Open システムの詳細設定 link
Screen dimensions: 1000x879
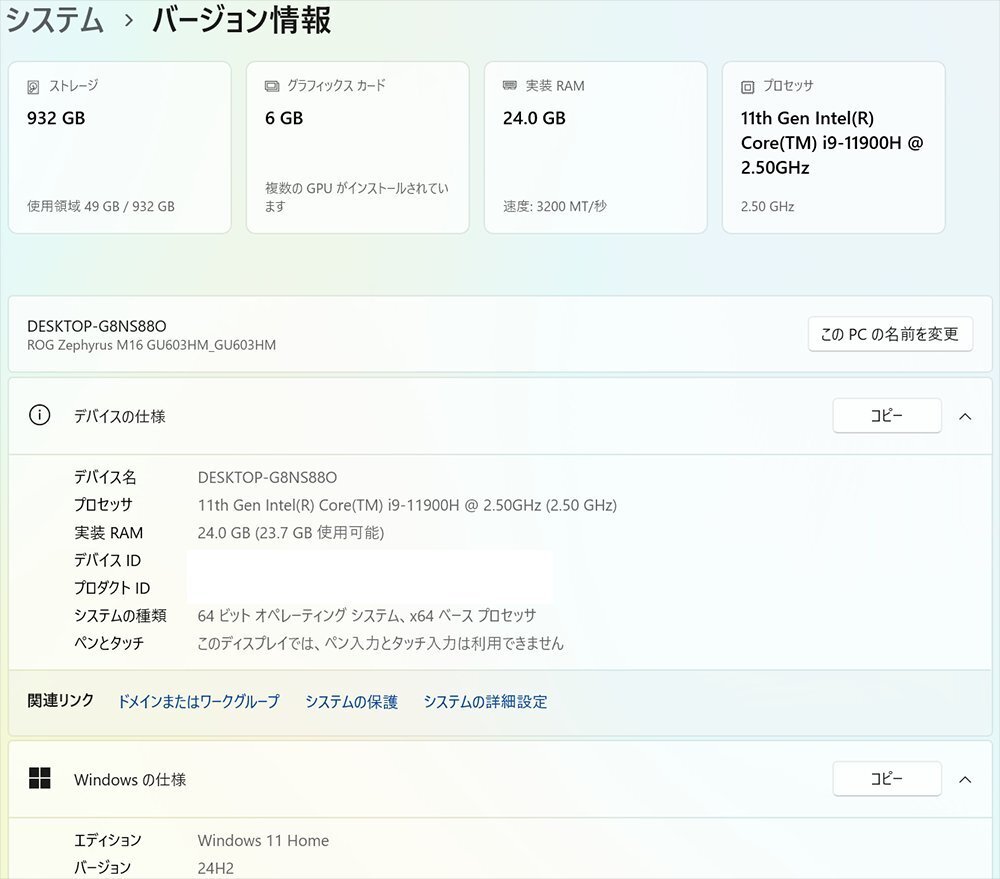click(485, 702)
